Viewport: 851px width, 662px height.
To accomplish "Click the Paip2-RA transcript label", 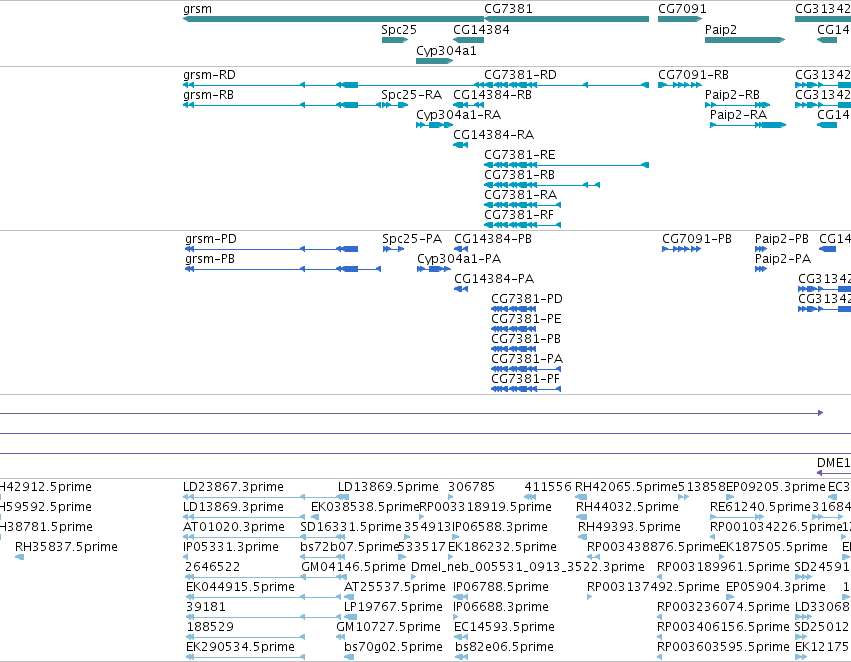I will [x=738, y=115].
